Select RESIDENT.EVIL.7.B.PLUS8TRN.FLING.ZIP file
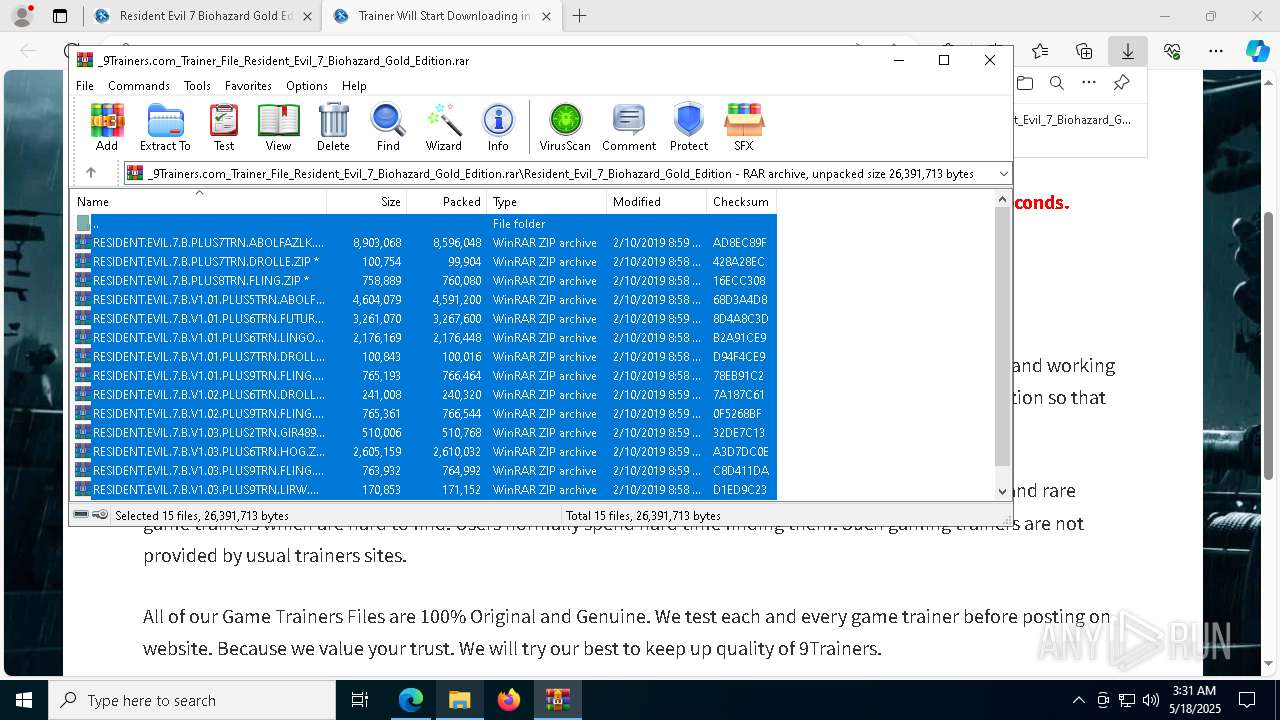1280x720 pixels. pyautogui.click(x=425, y=281)
